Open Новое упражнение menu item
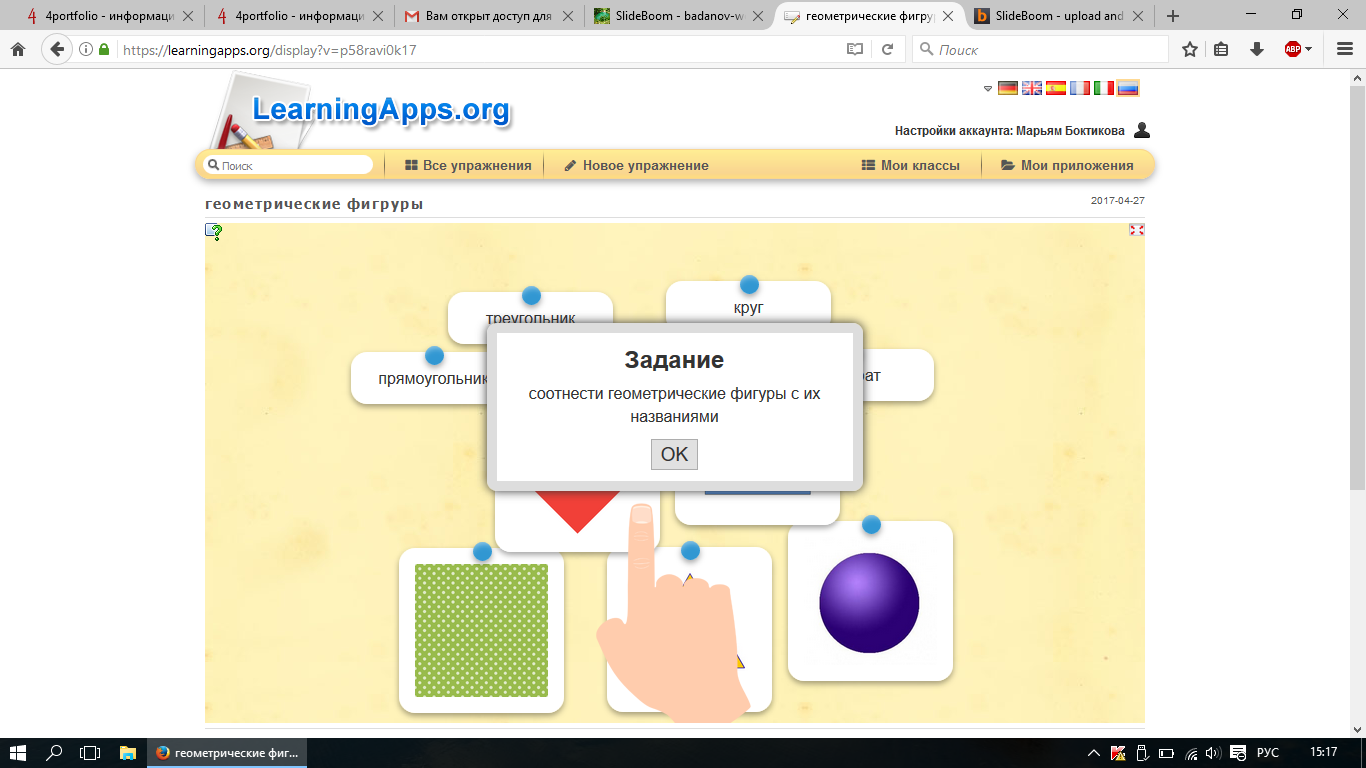This screenshot has width=1366, height=768. 636,166
